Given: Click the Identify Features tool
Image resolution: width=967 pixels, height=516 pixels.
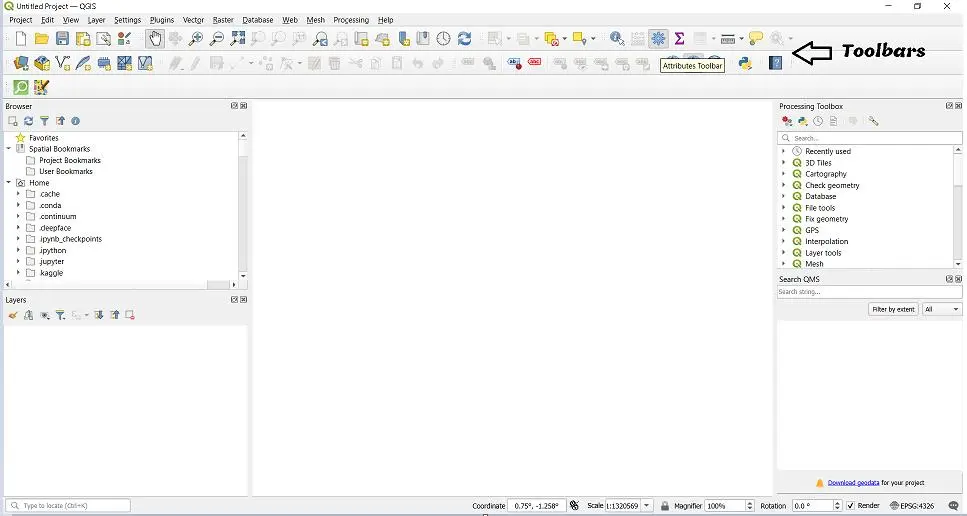Looking at the screenshot, I should [617, 39].
